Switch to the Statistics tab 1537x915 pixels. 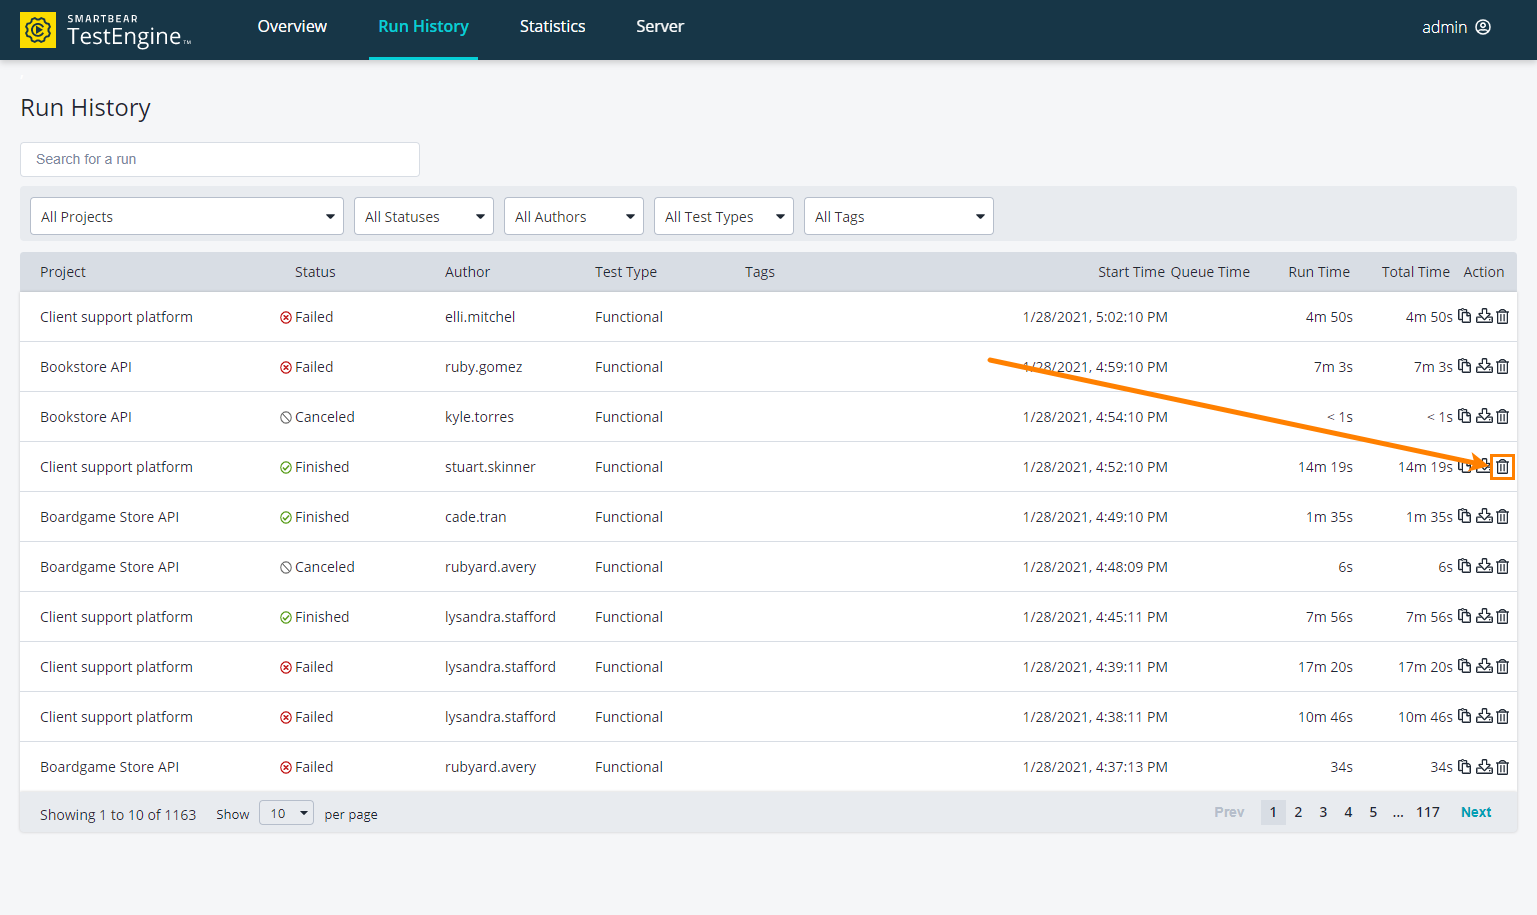point(552,27)
